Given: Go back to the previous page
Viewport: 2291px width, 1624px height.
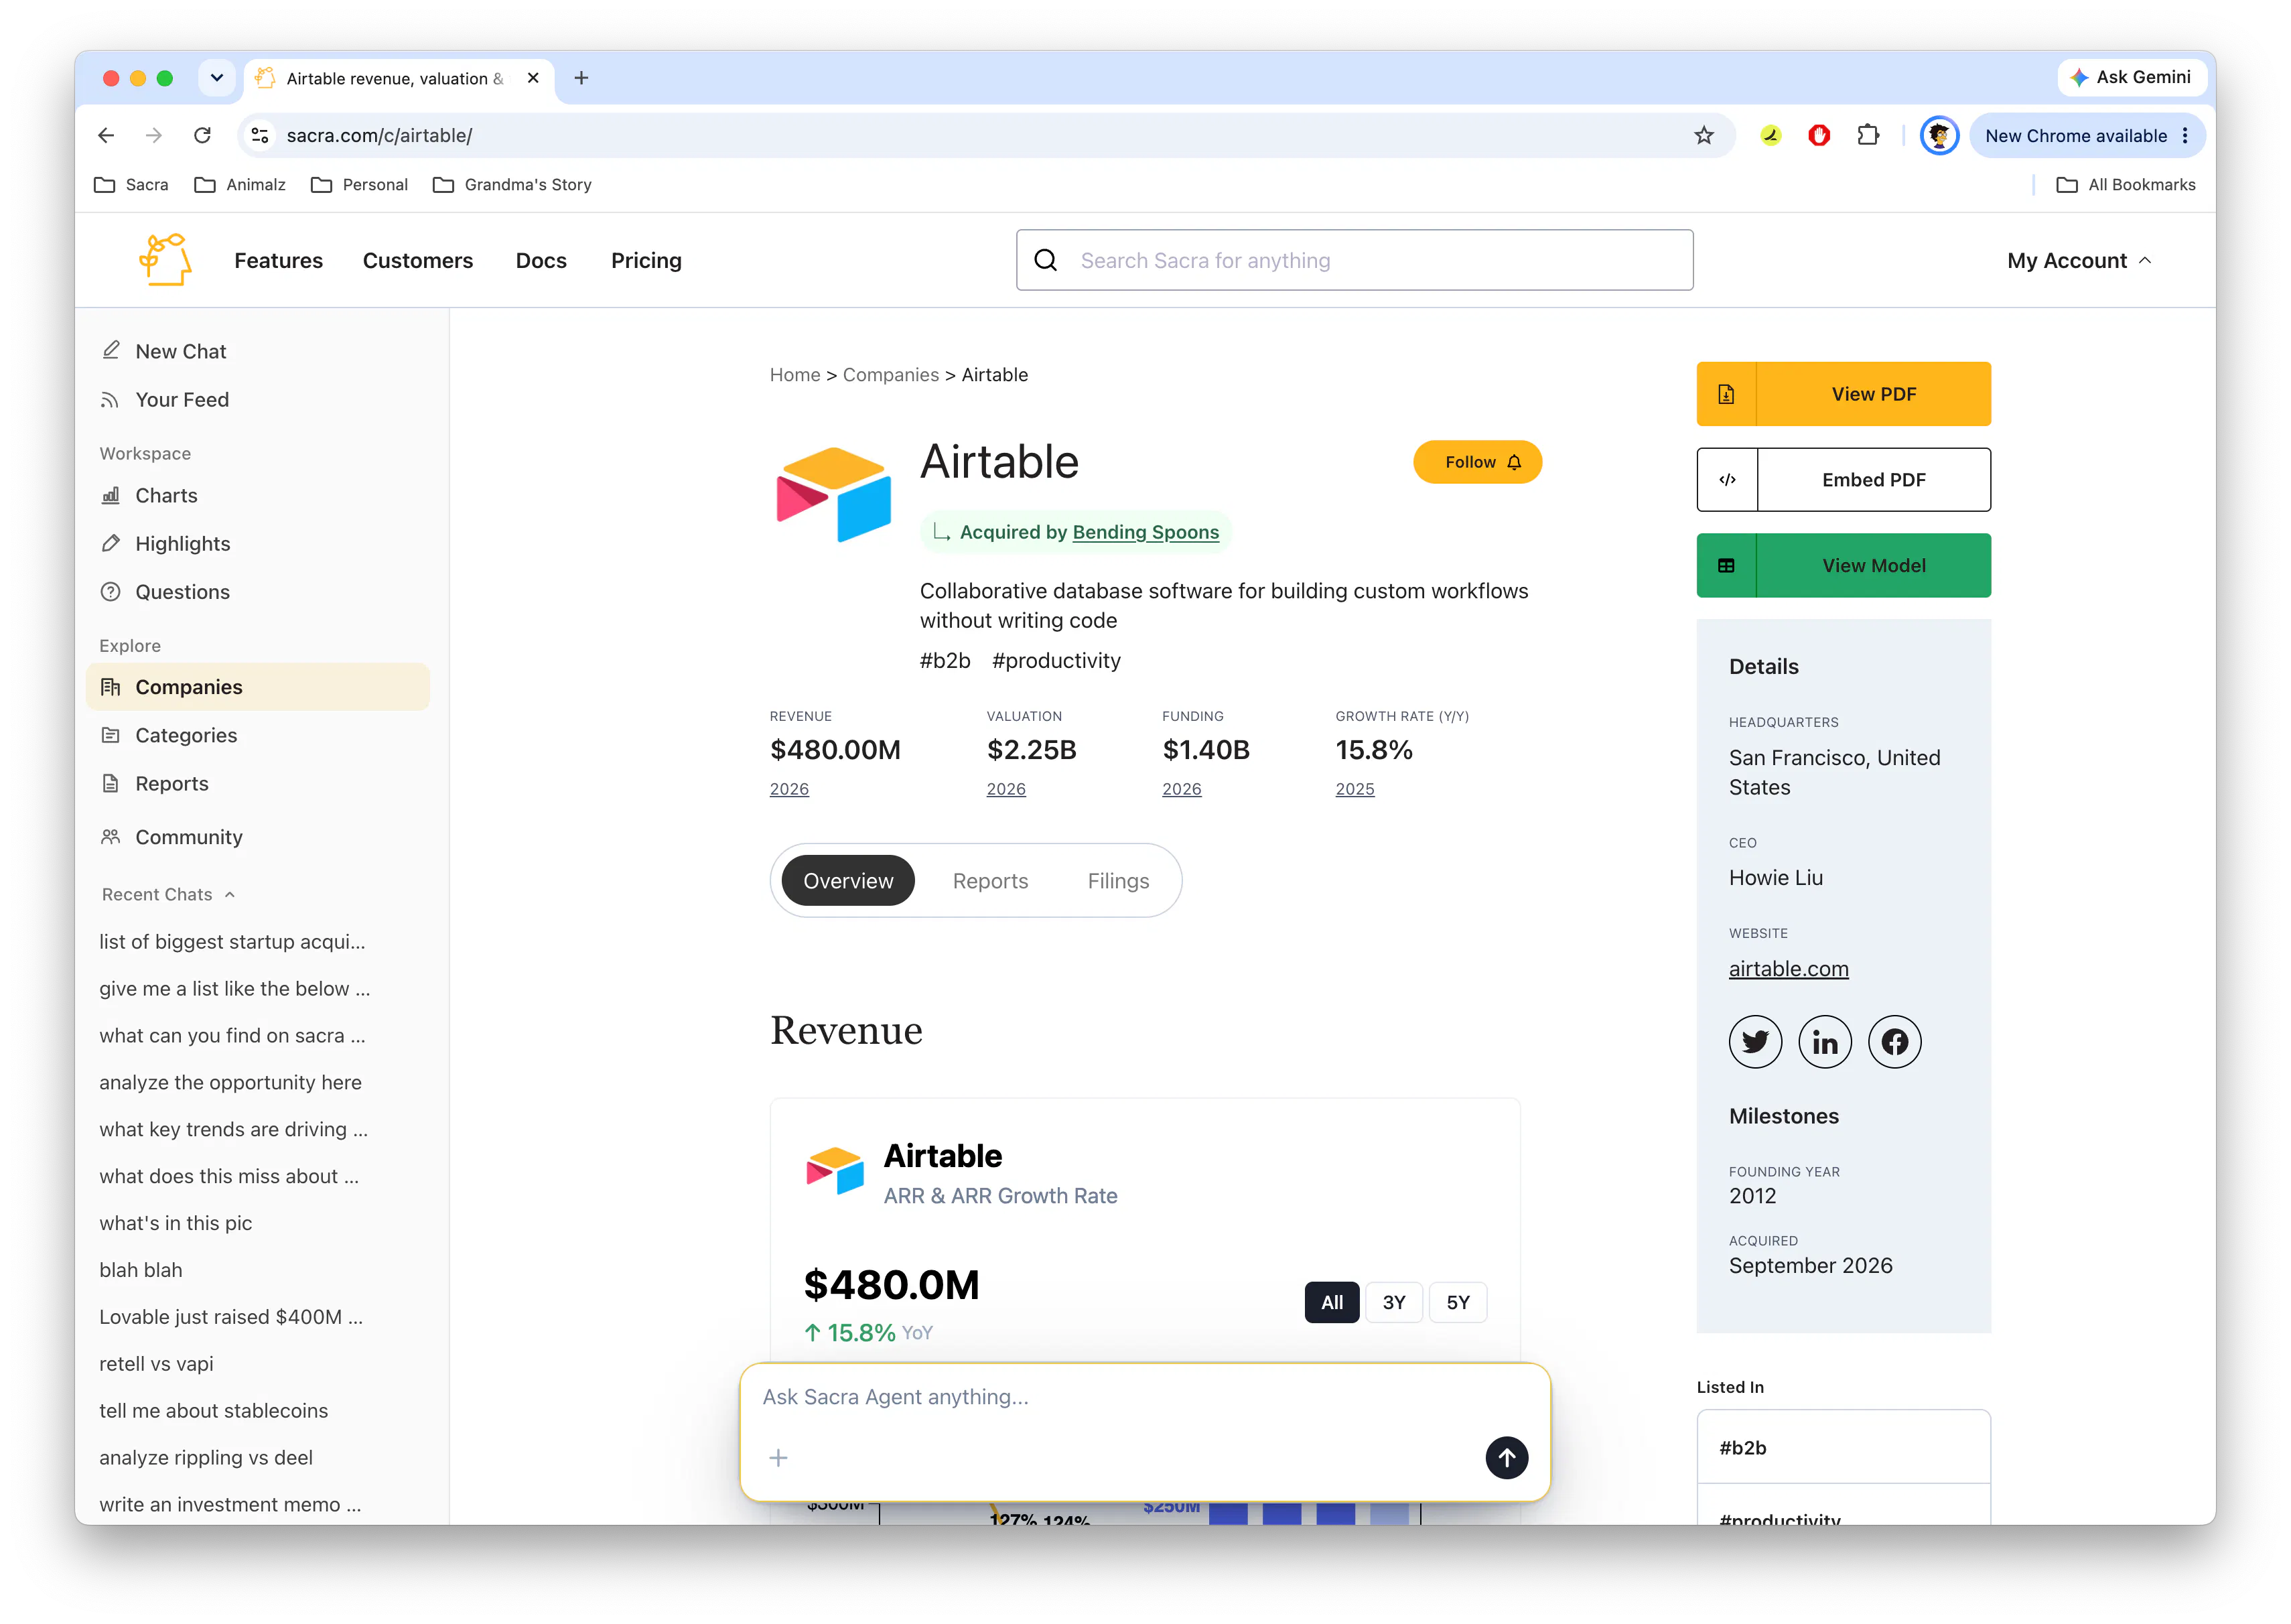Looking at the screenshot, I should pos(106,135).
